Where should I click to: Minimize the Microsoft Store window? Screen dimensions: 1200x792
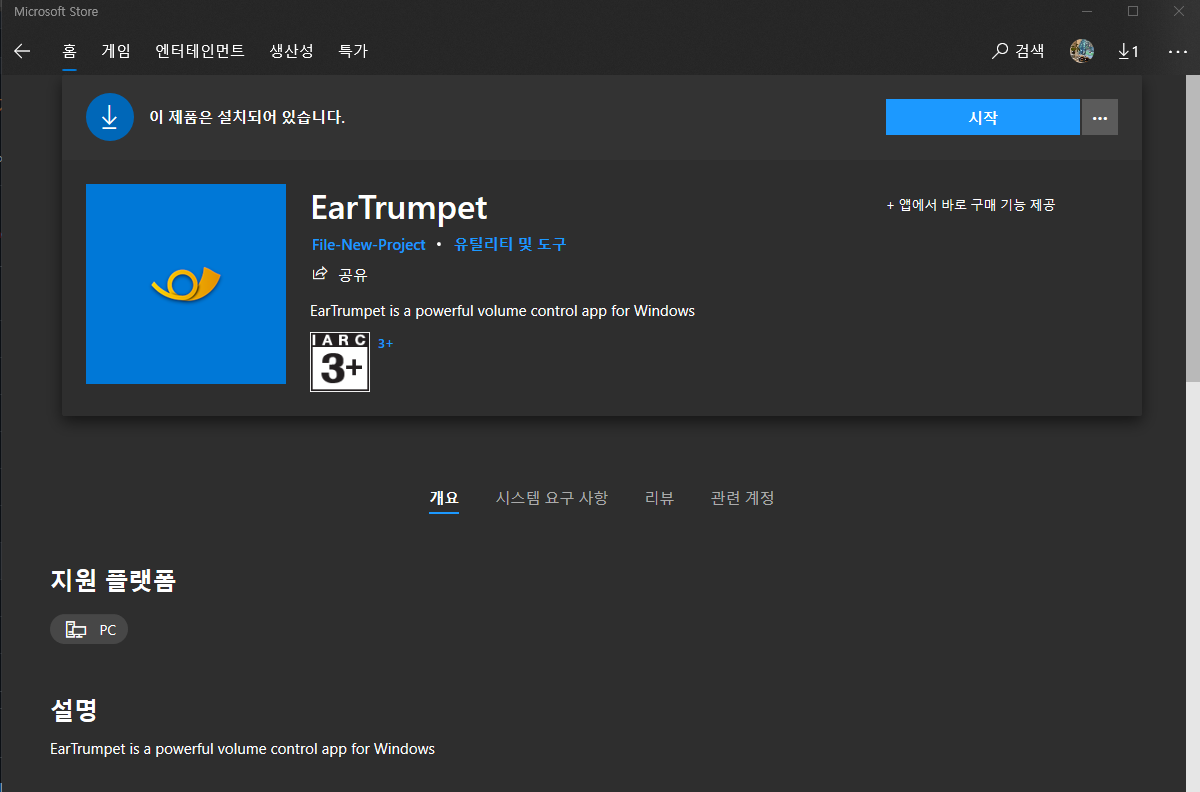pyautogui.click(x=1087, y=11)
